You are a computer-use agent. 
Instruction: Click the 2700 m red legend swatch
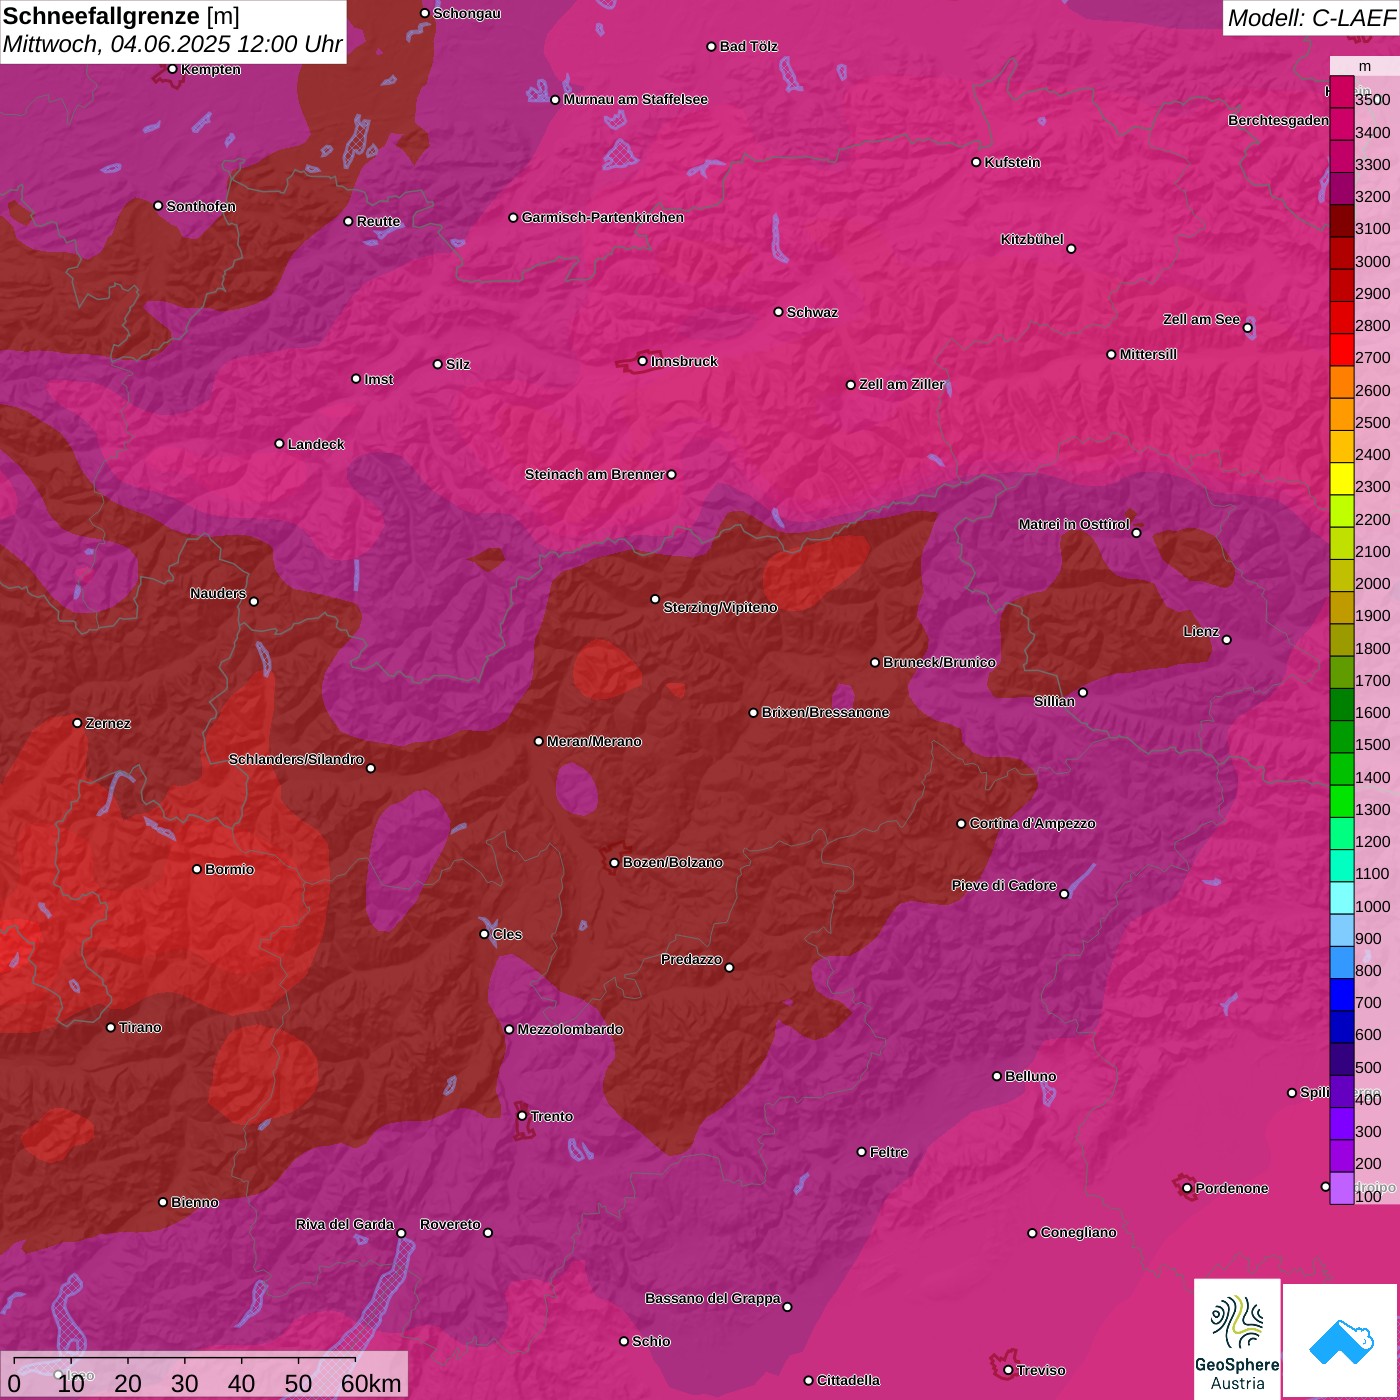(x=1341, y=350)
